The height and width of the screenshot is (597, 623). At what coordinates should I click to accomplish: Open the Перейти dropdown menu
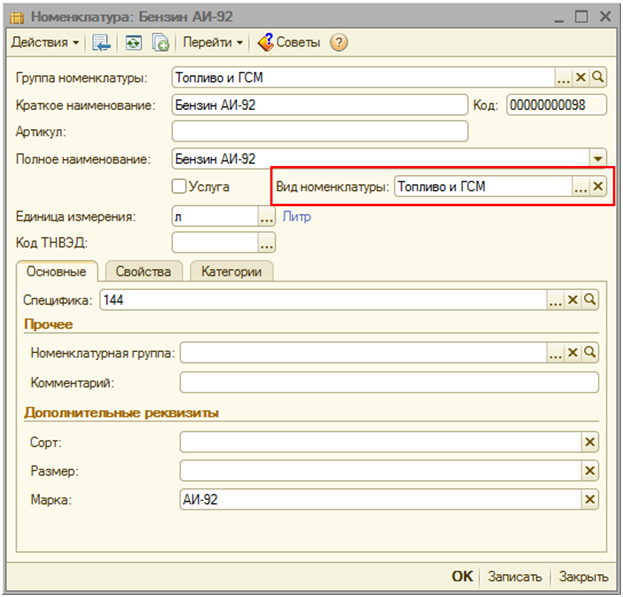213,43
